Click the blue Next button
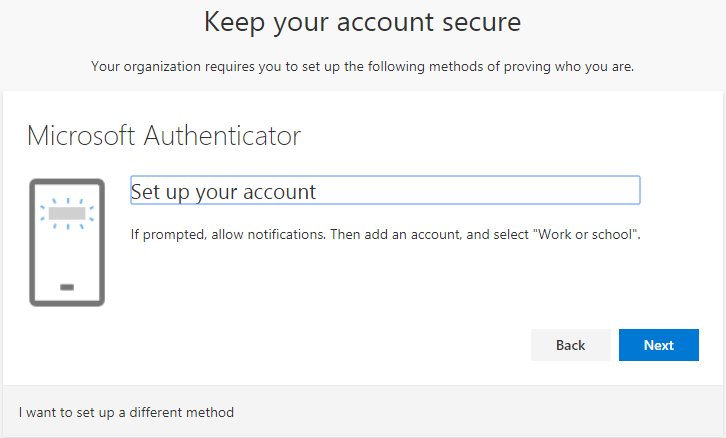This screenshot has width=726, height=438. (x=658, y=345)
